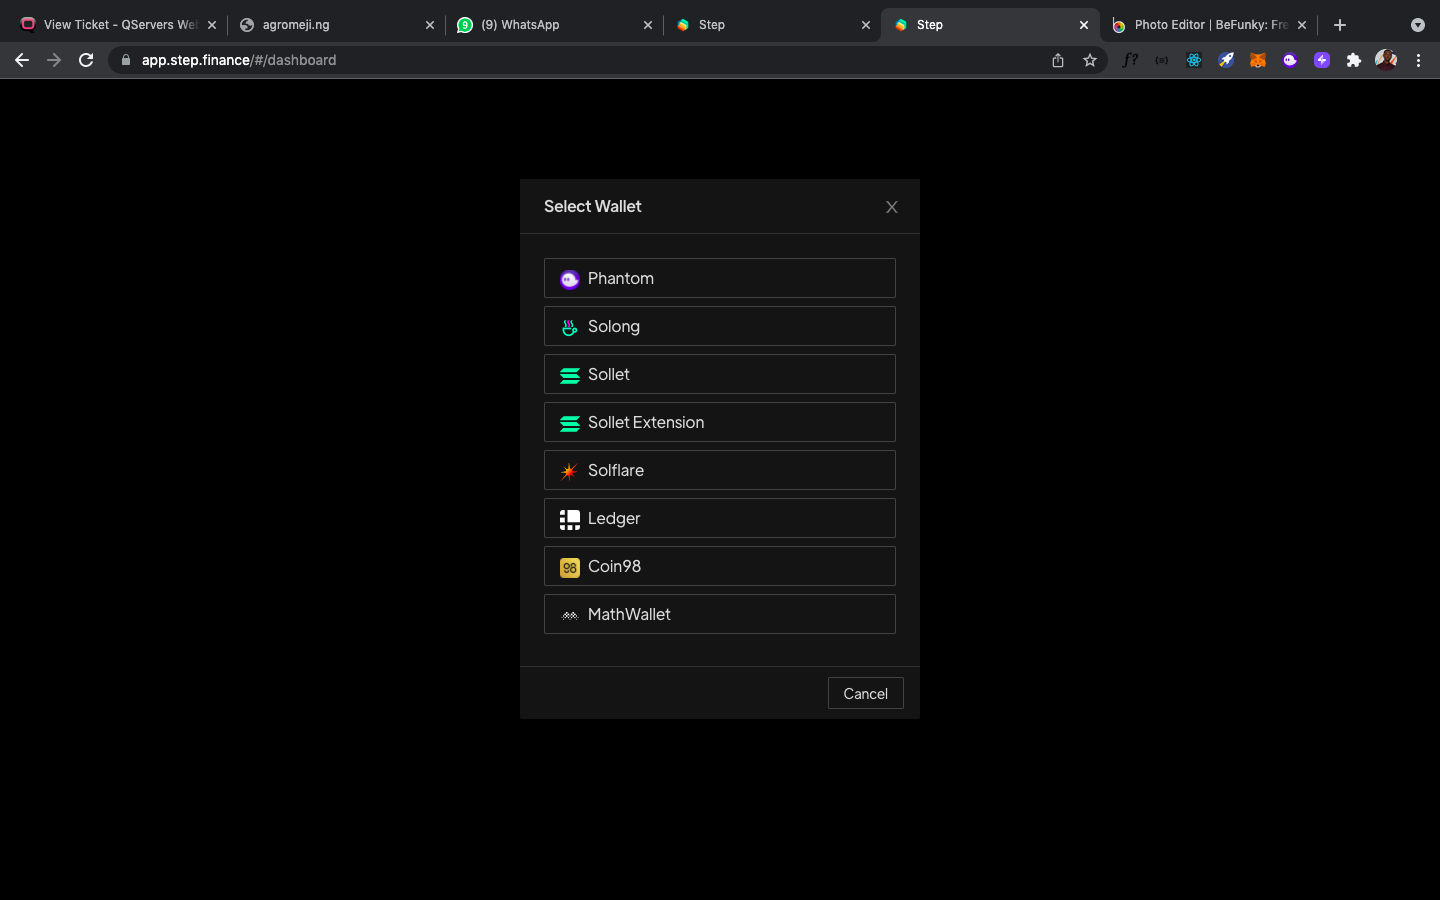
Task: Open the React Developer Tools extension
Action: 1194,60
